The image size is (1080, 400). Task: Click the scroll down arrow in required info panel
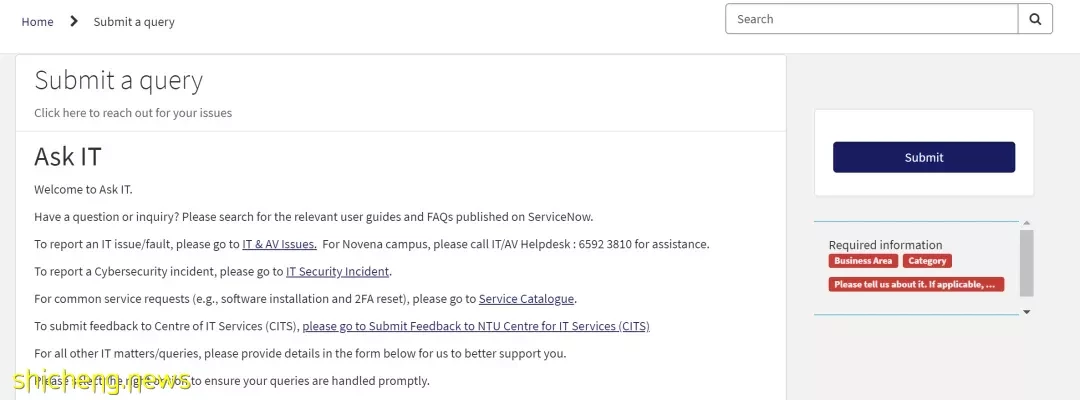(x=1026, y=312)
